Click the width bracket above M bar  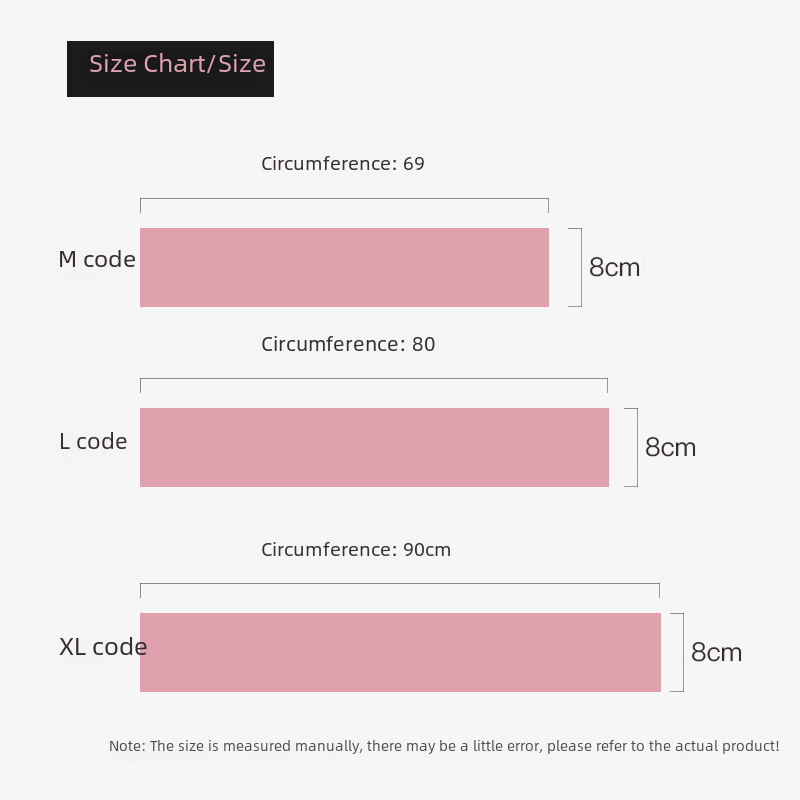(x=344, y=200)
